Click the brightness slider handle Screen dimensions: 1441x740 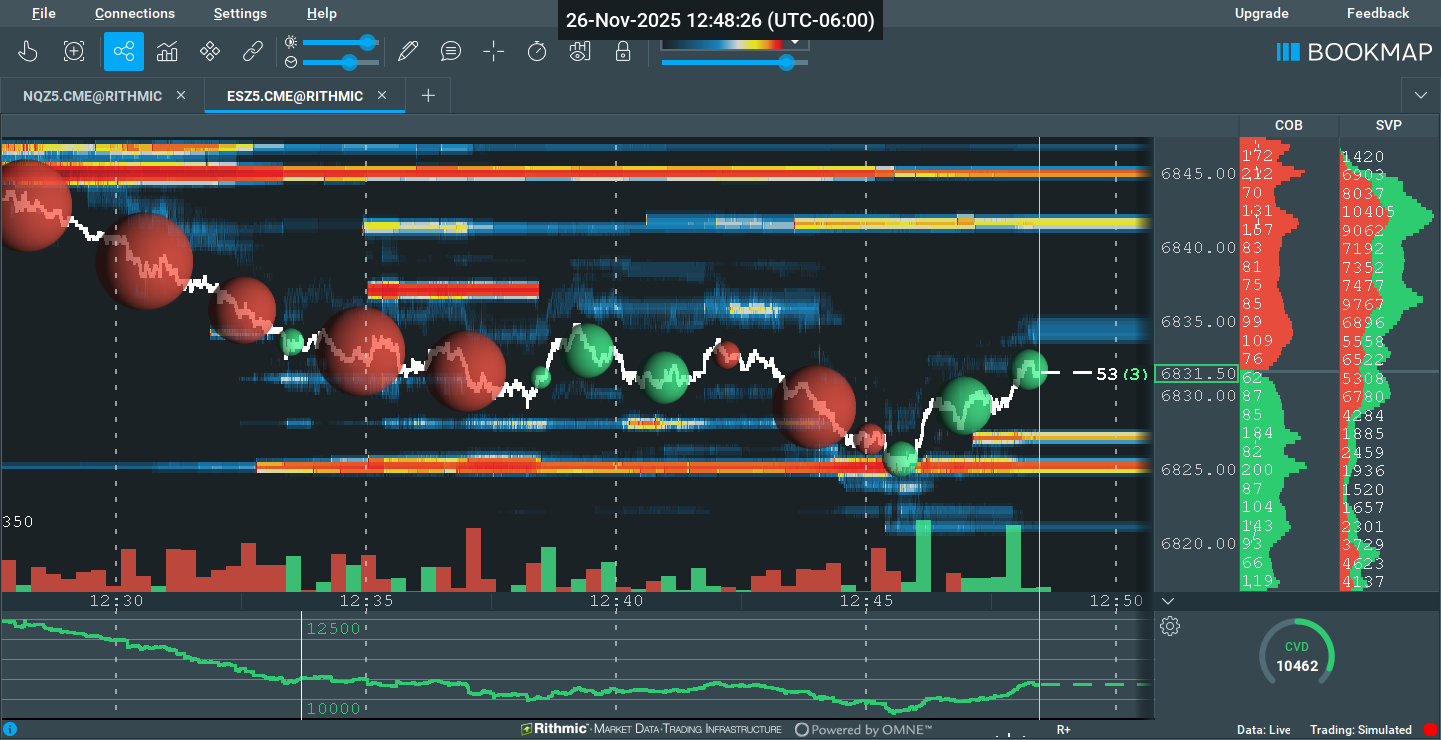click(x=367, y=42)
